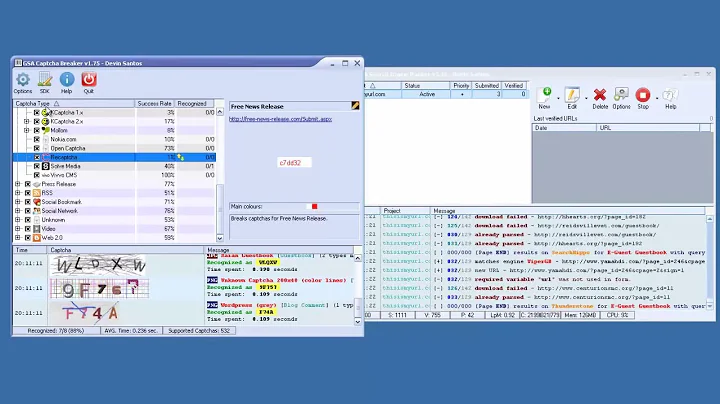Click the Web 2.0 orange icon
This screenshot has width=720, height=404.
37,238
